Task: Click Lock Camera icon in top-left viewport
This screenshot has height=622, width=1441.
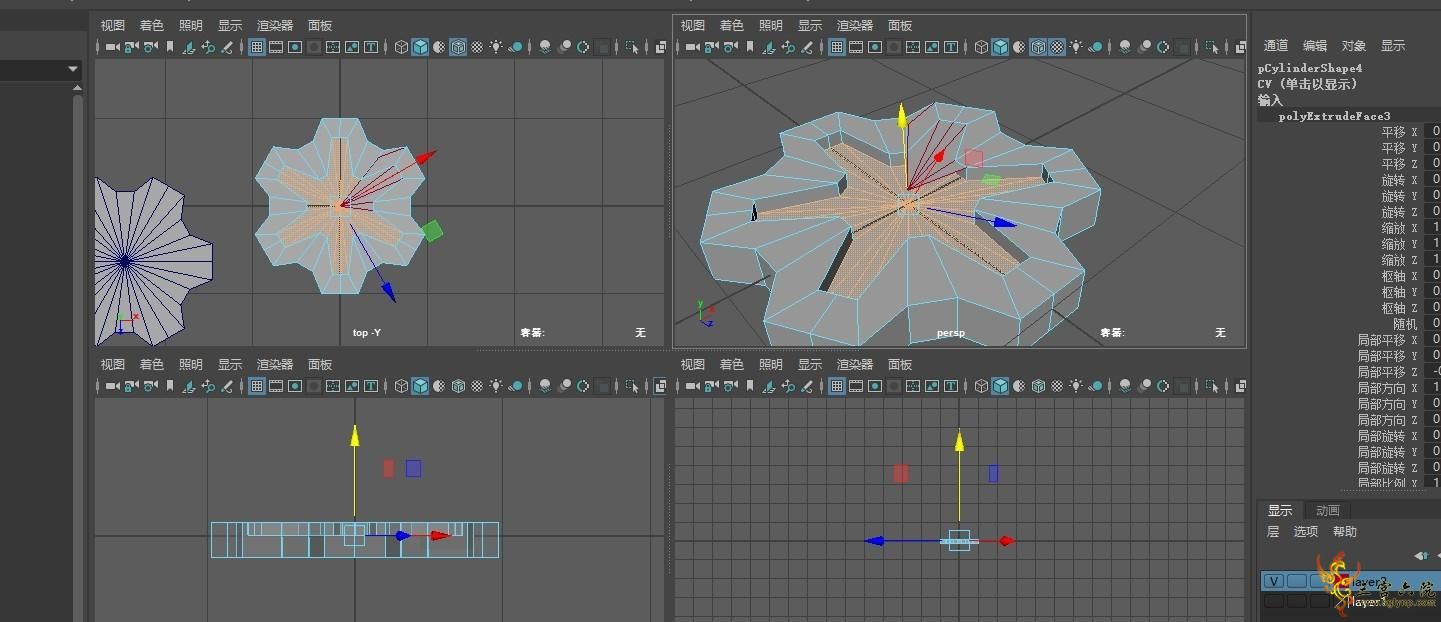Action: coord(131,47)
